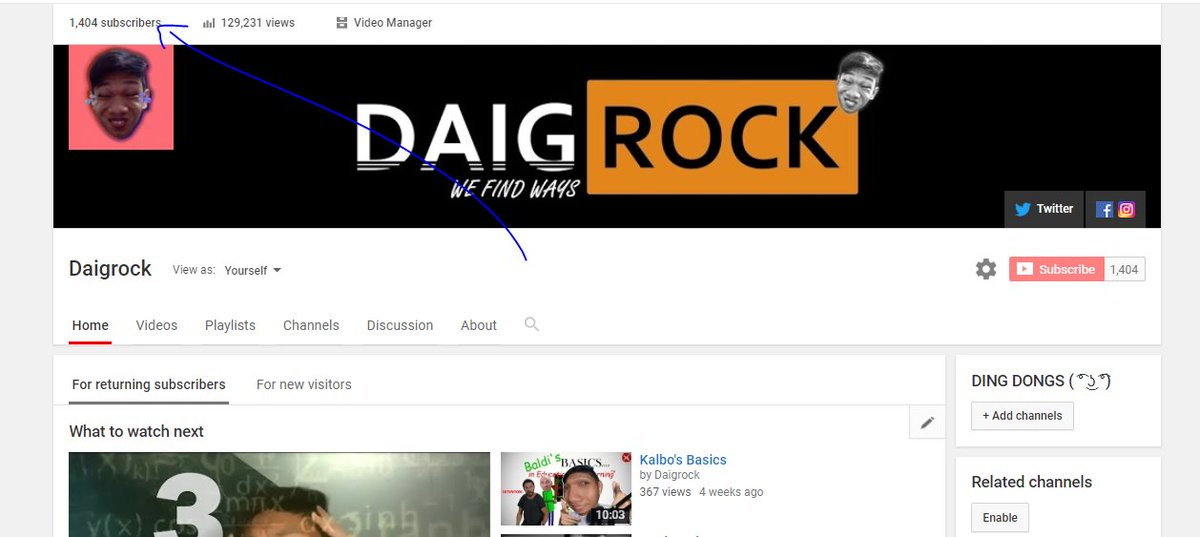The image size is (1200, 537).
Task: Open the Kalbo's Basics video title
Action: pos(683,460)
